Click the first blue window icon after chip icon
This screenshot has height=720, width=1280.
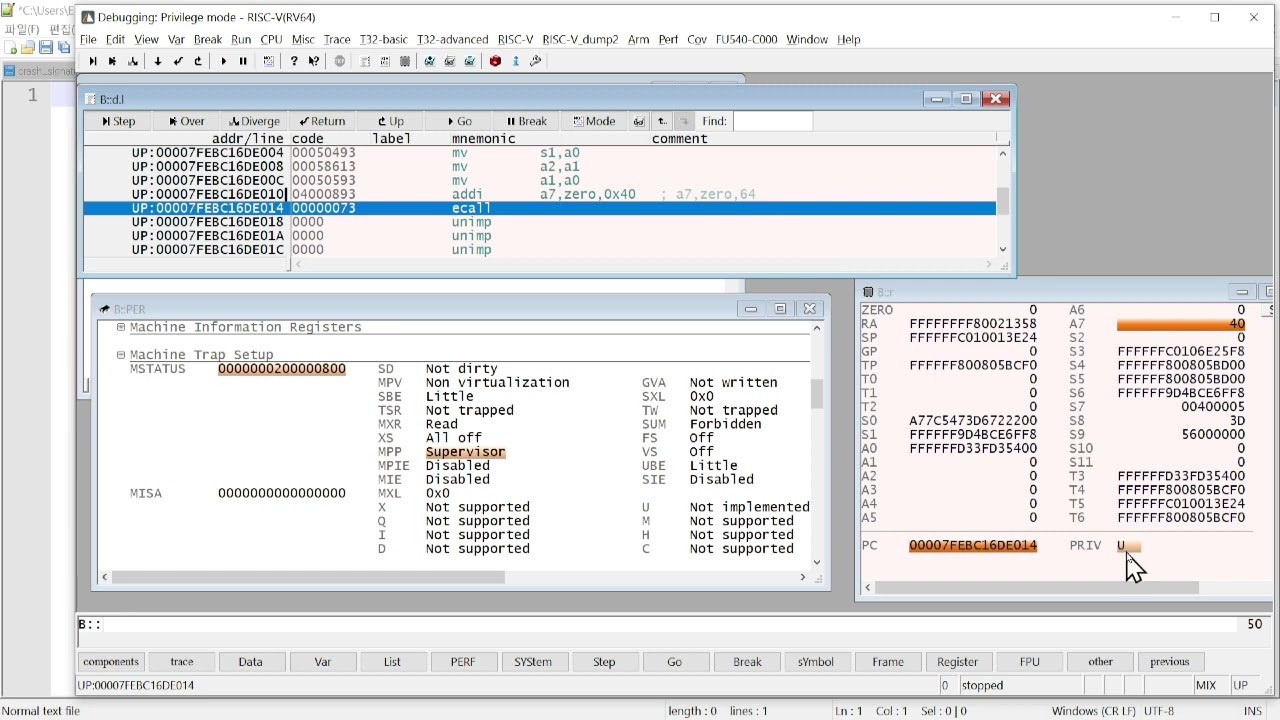(x=429, y=61)
